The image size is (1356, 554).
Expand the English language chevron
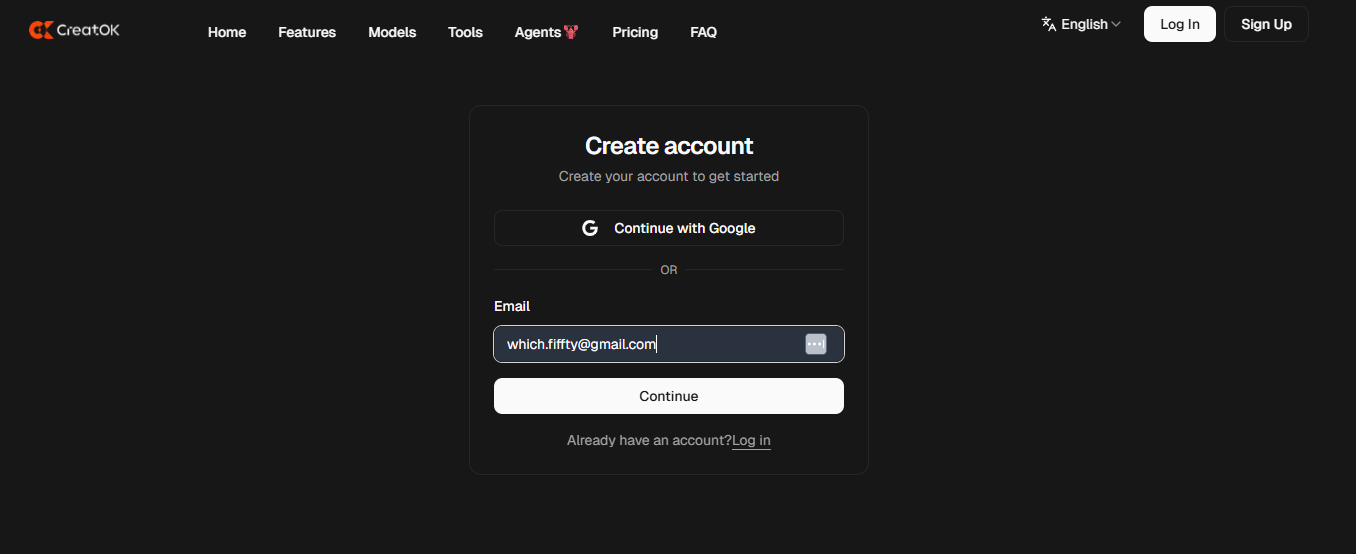coord(1116,24)
